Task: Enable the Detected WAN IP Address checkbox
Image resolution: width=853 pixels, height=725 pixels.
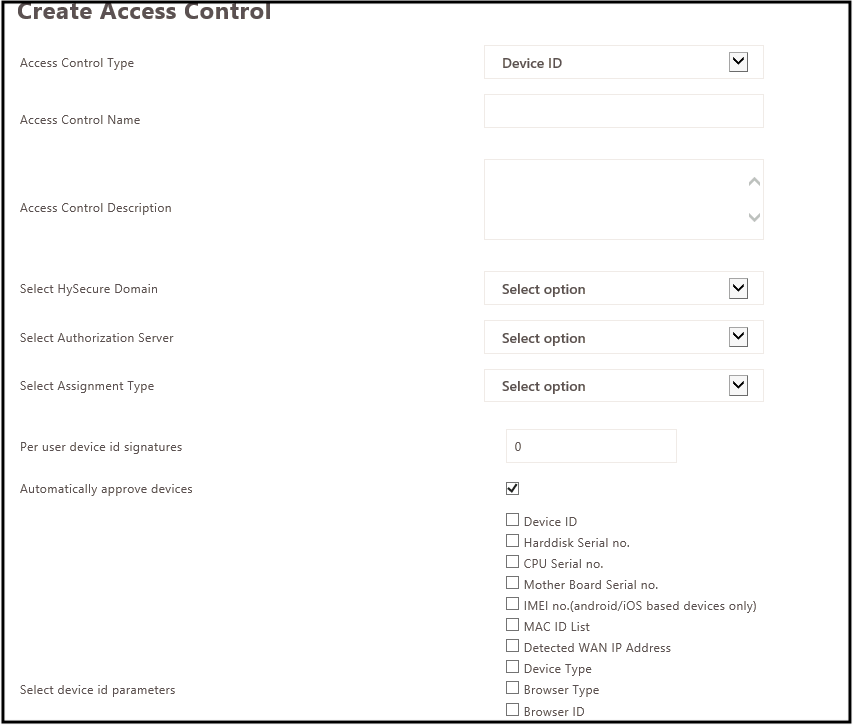Action: [512, 646]
